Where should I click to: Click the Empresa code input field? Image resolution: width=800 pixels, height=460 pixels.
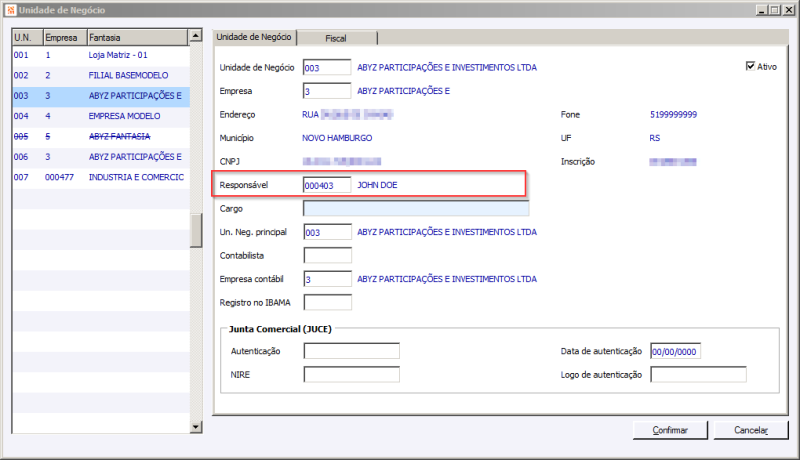(327, 91)
